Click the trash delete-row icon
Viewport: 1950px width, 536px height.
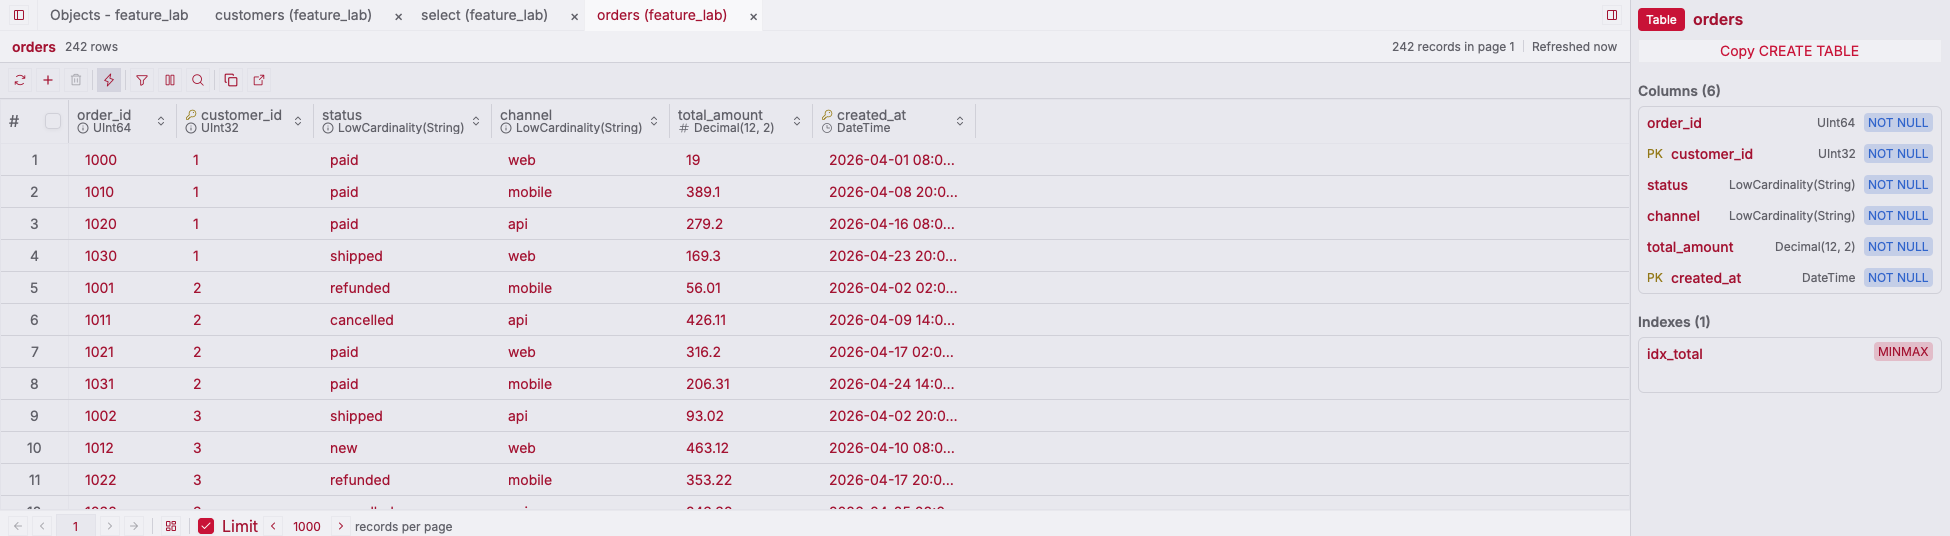coord(76,80)
